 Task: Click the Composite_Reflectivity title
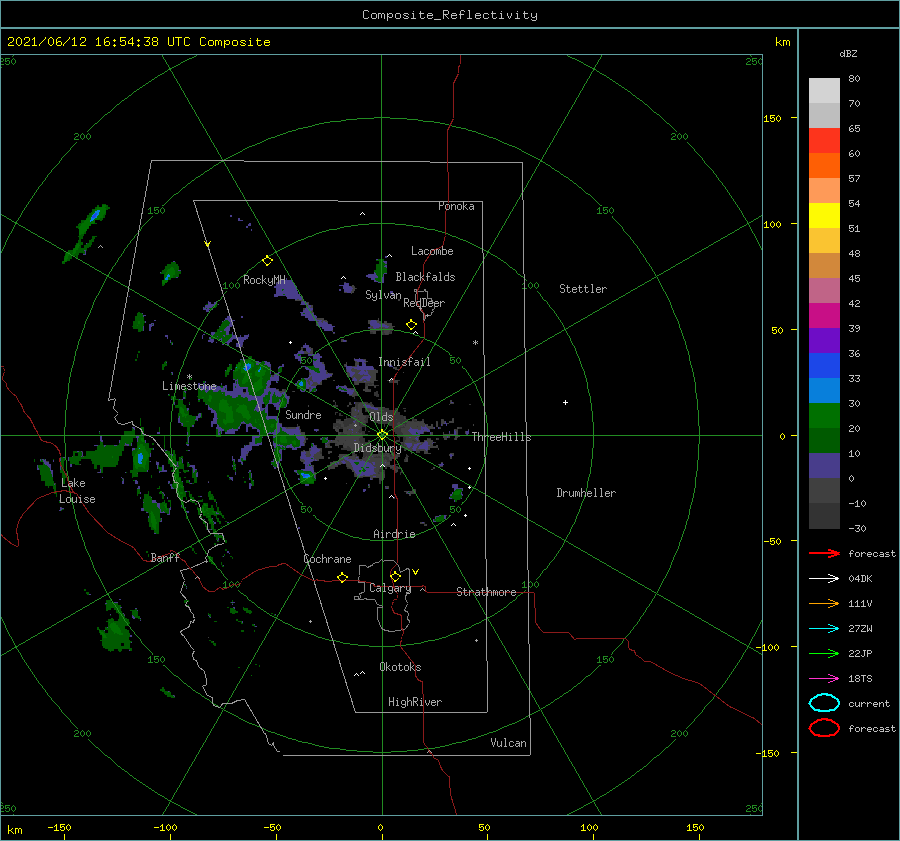(x=450, y=15)
